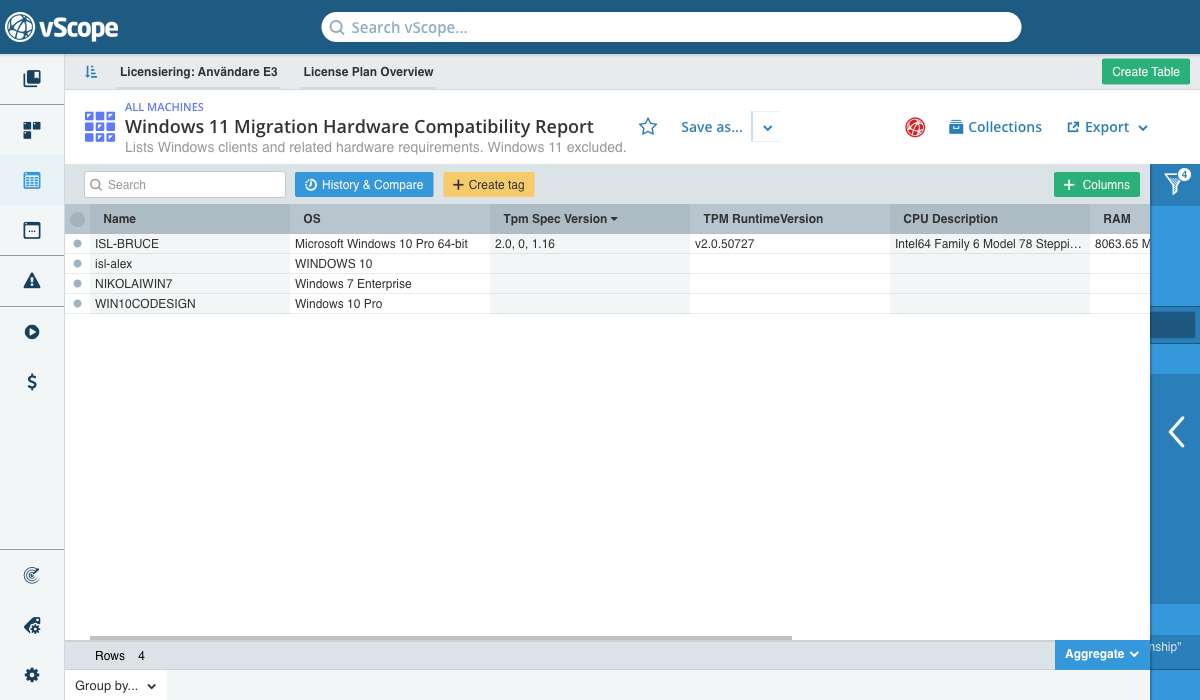Toggle the select-all rows circle in the header
This screenshot has width=1200, height=700.
(x=77, y=219)
